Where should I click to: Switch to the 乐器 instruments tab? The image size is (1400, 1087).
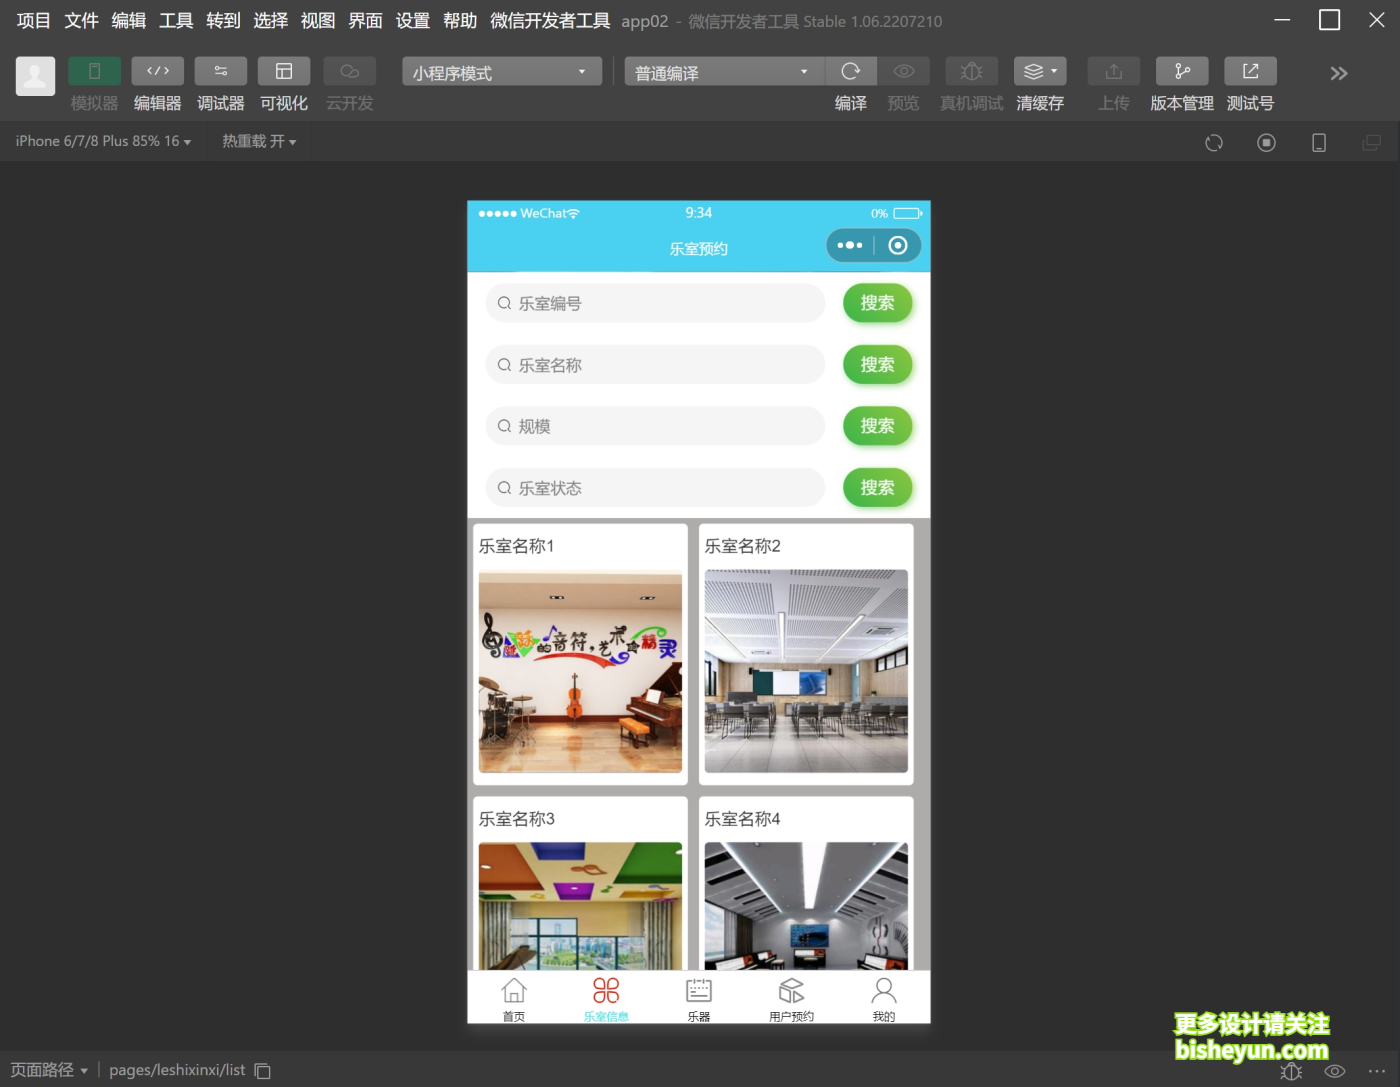point(699,998)
